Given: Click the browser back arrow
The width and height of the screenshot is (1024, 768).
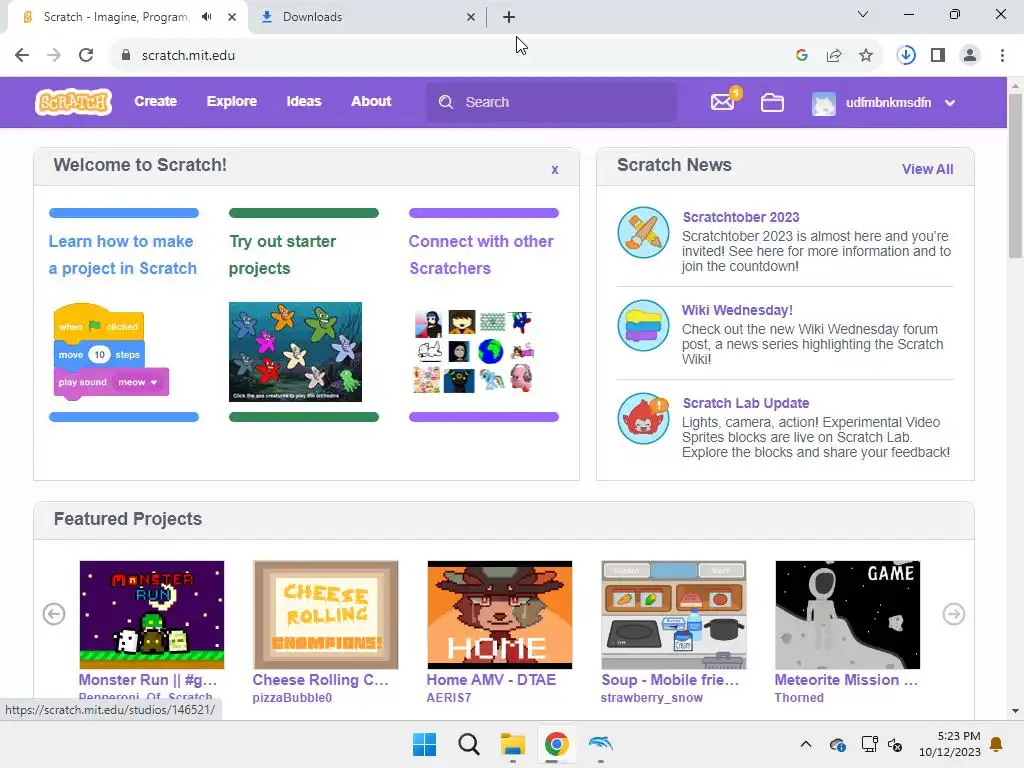Looking at the screenshot, I should click(x=22, y=56).
